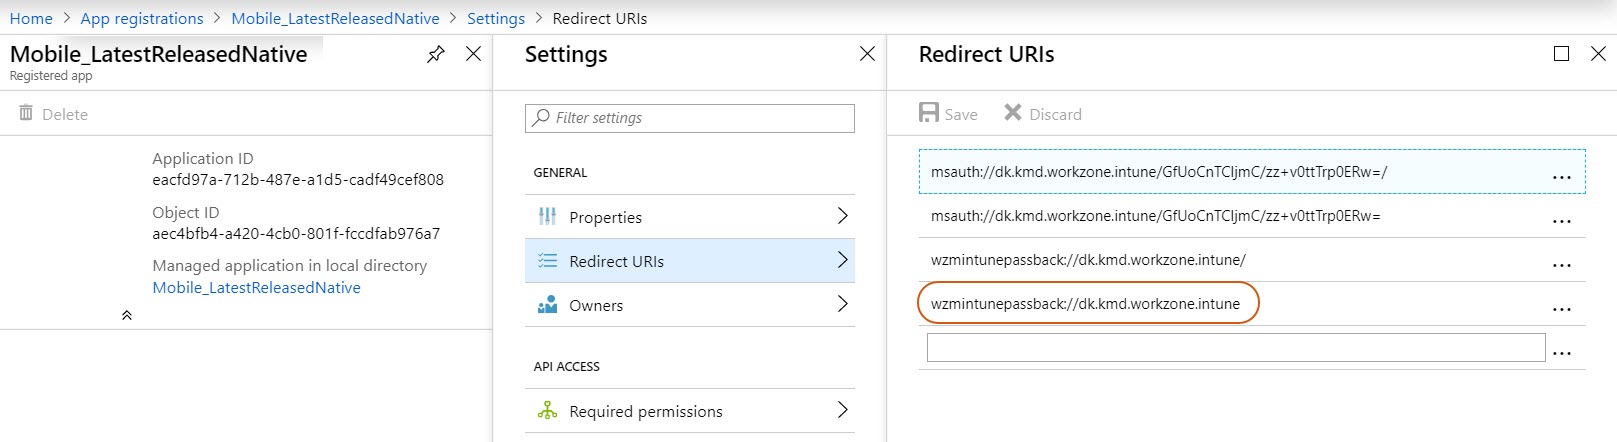Click the Delete trash icon
1617x442 pixels.
(x=26, y=113)
